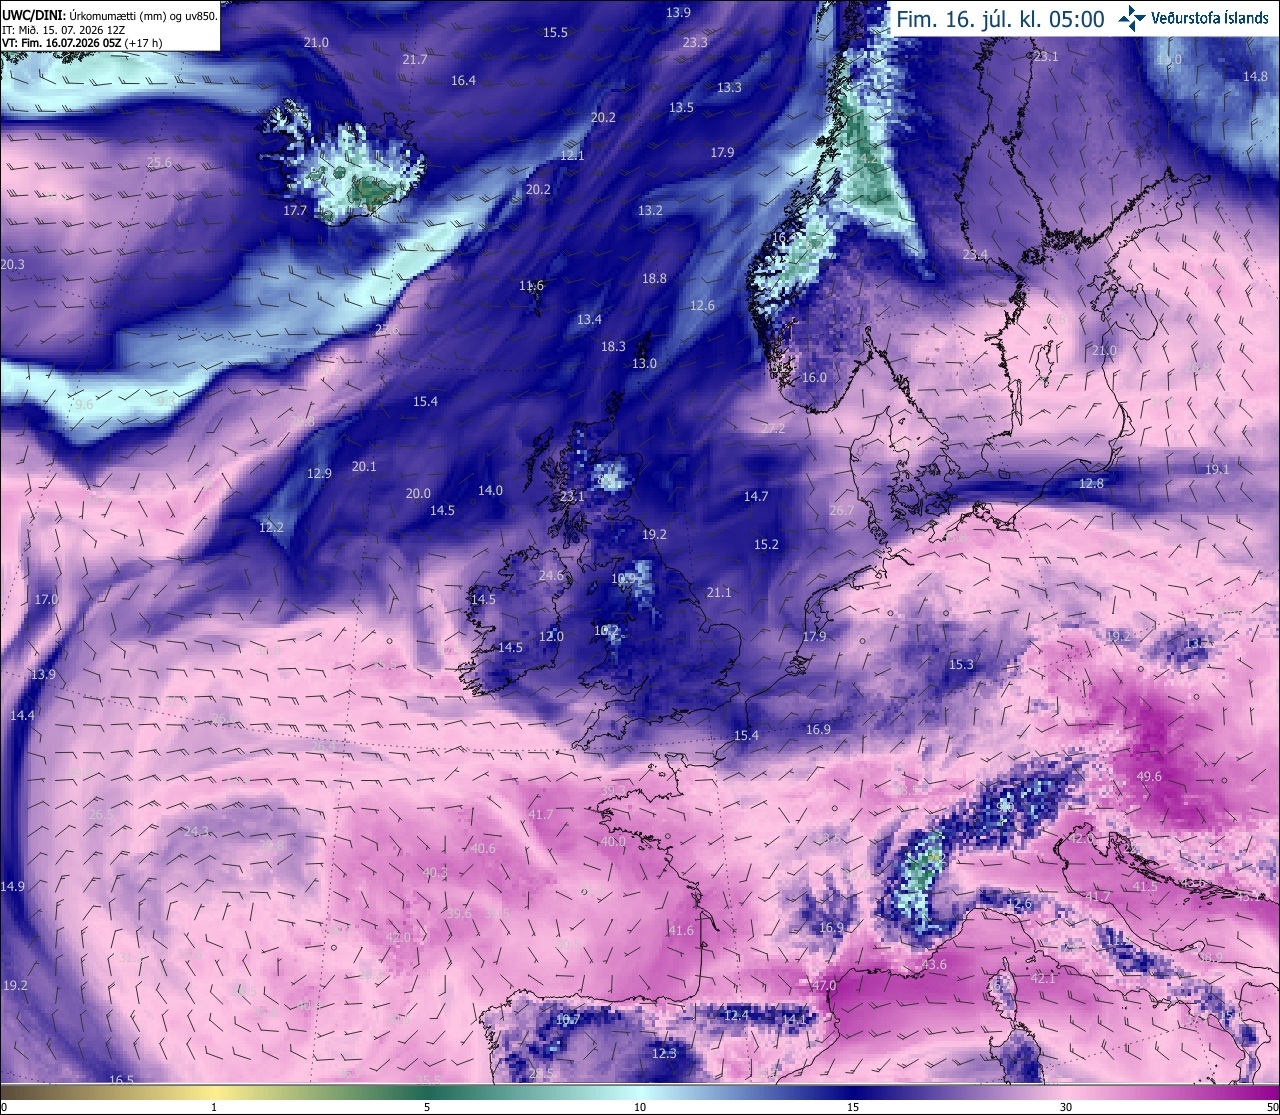This screenshot has width=1280, height=1115.
Task: Select the 50 mm end of color bar
Action: pyautogui.click(x=1272, y=1106)
